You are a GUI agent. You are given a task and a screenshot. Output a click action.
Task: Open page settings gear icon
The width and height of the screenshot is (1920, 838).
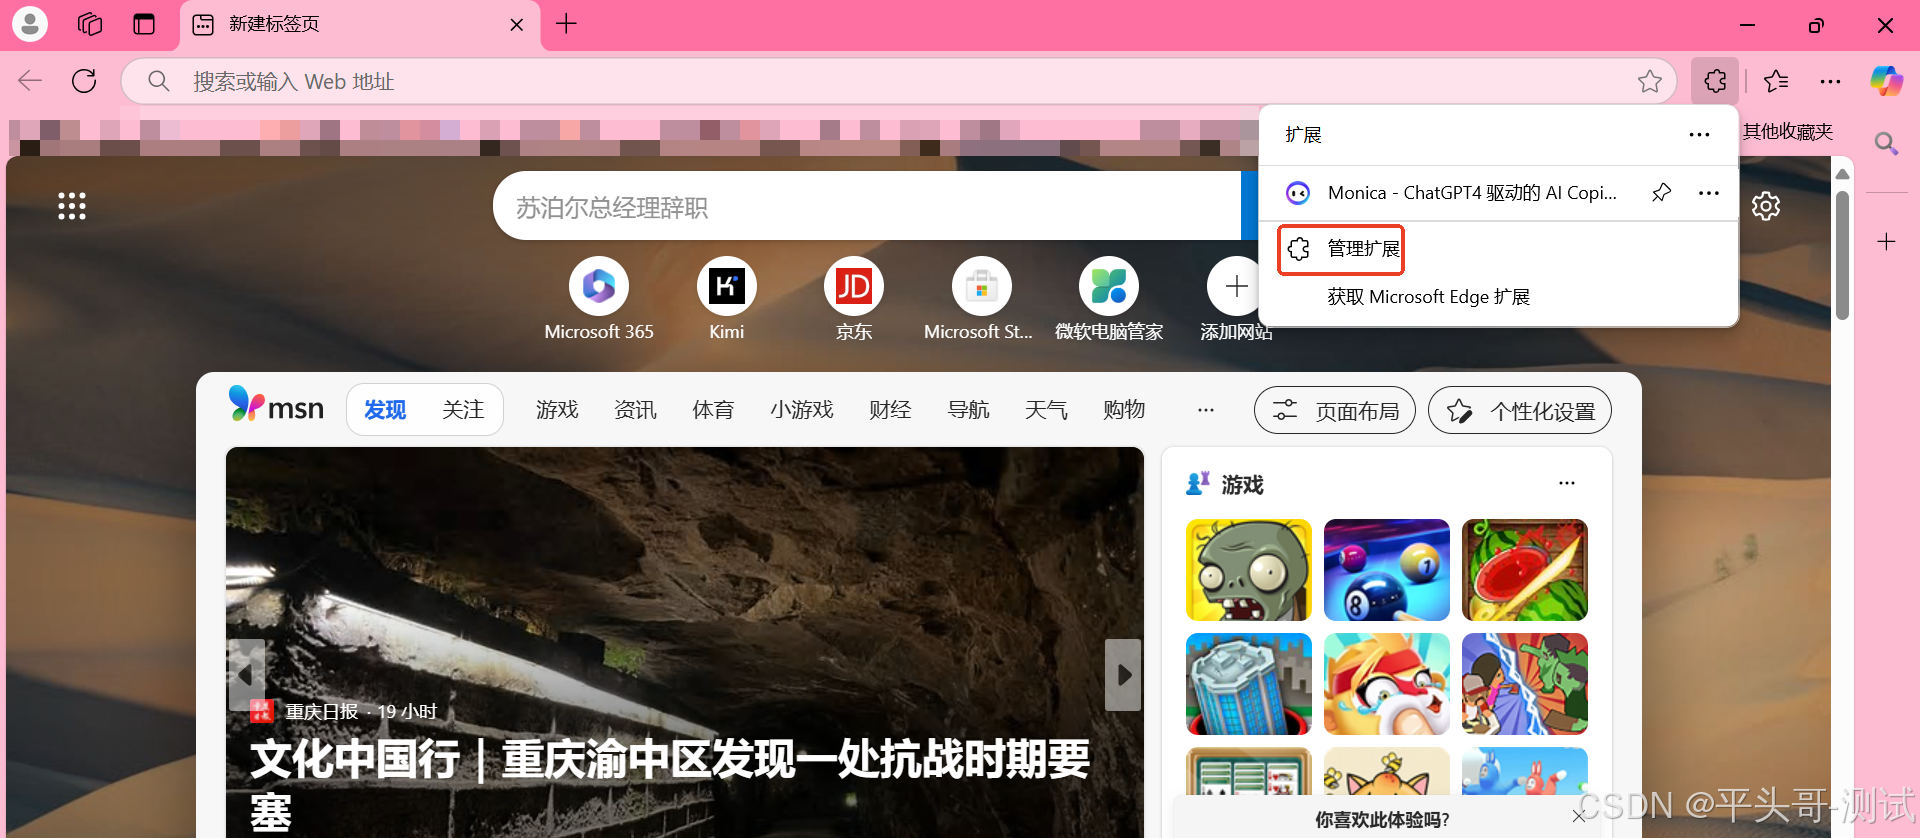[1766, 206]
